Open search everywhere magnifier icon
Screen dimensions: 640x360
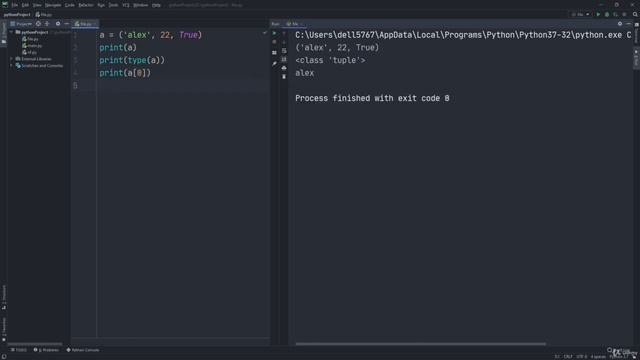(635, 14)
